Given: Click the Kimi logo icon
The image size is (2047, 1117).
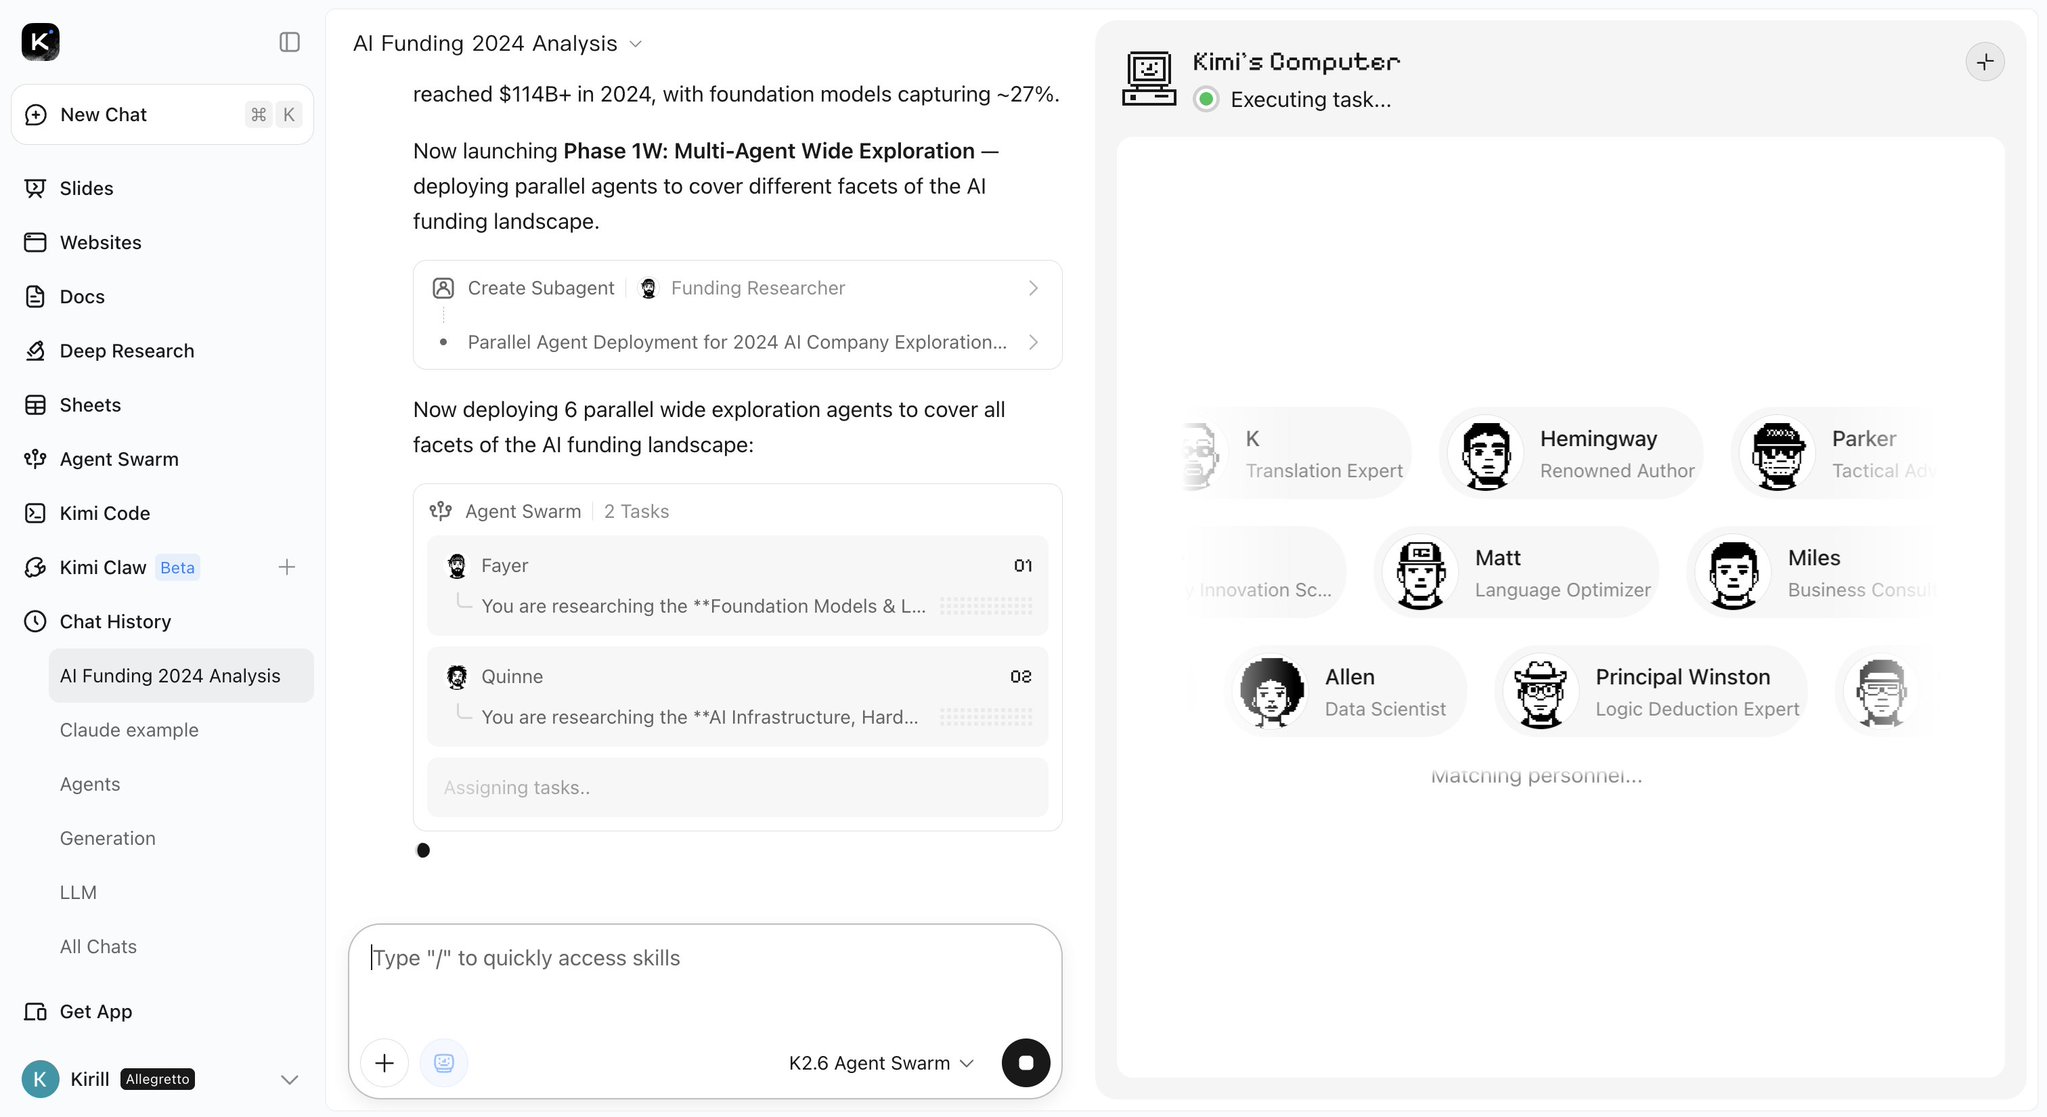Looking at the screenshot, I should (40, 42).
